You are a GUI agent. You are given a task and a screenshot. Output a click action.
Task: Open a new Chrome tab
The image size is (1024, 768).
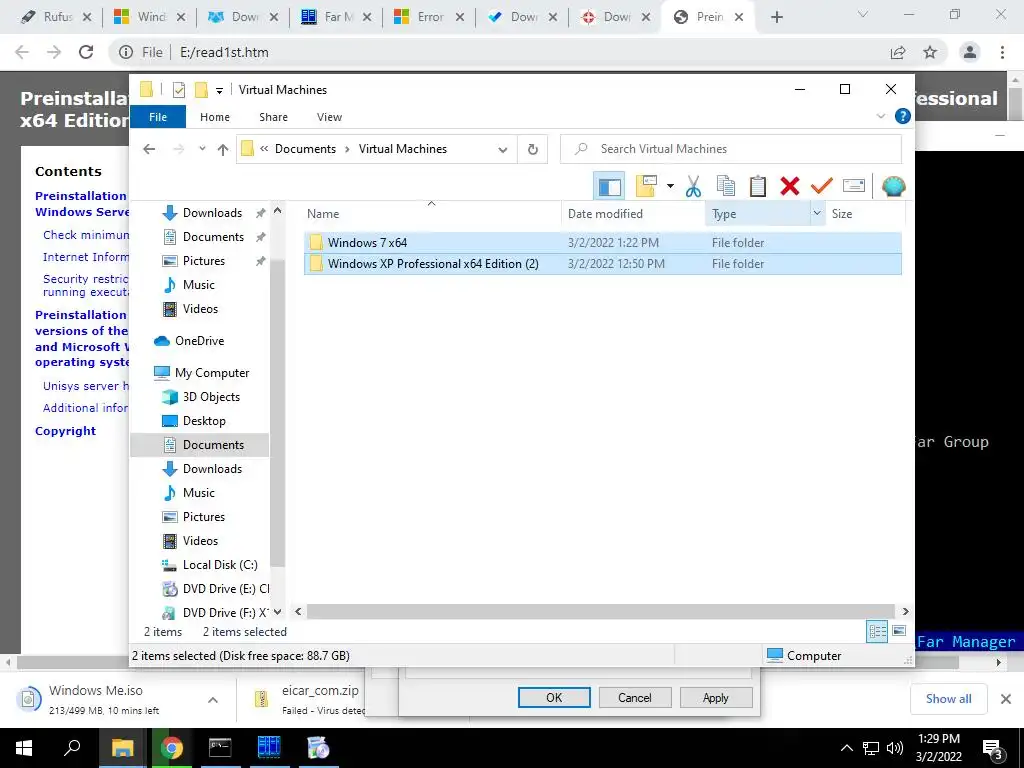pos(776,18)
